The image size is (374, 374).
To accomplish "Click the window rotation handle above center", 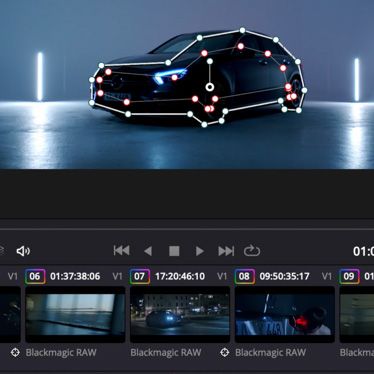I will tap(210, 61).
